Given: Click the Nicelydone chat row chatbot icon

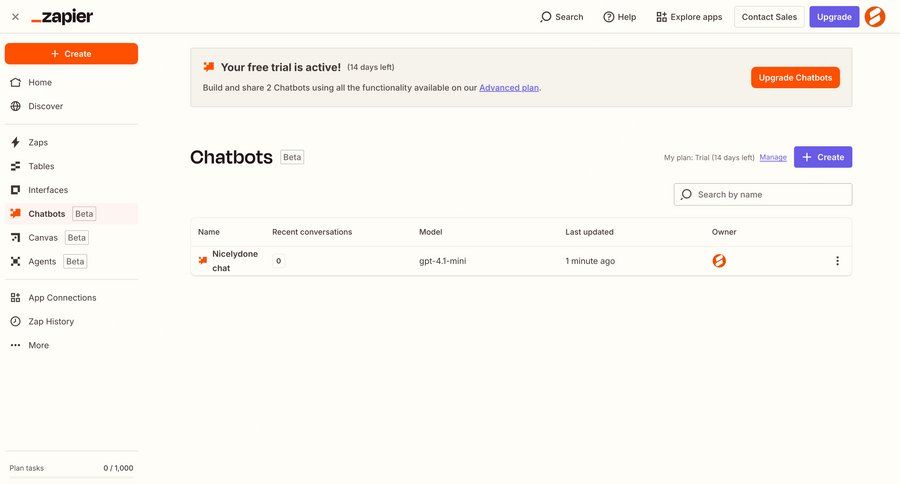Looking at the screenshot, I should click(203, 261).
